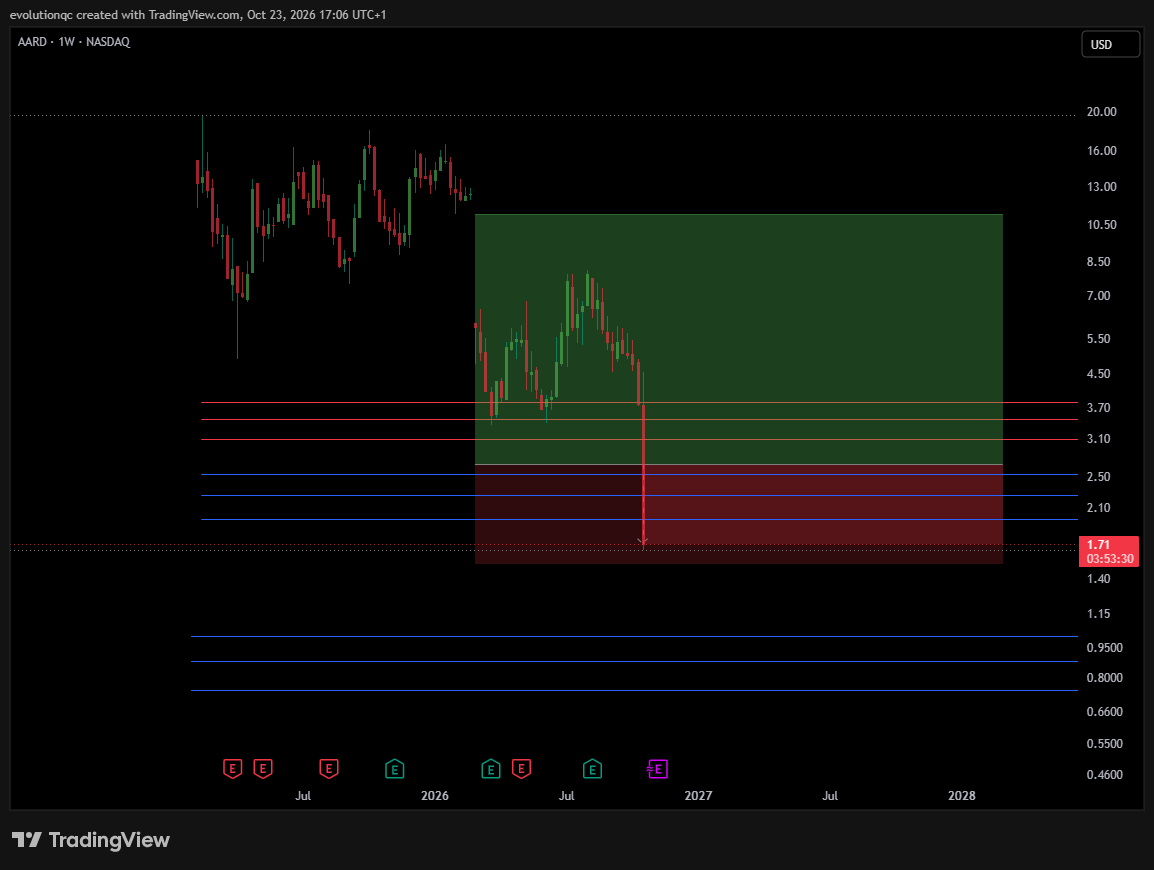Click the Jul label between 2027 and 2028
This screenshot has height=870, width=1154.
pos(830,796)
